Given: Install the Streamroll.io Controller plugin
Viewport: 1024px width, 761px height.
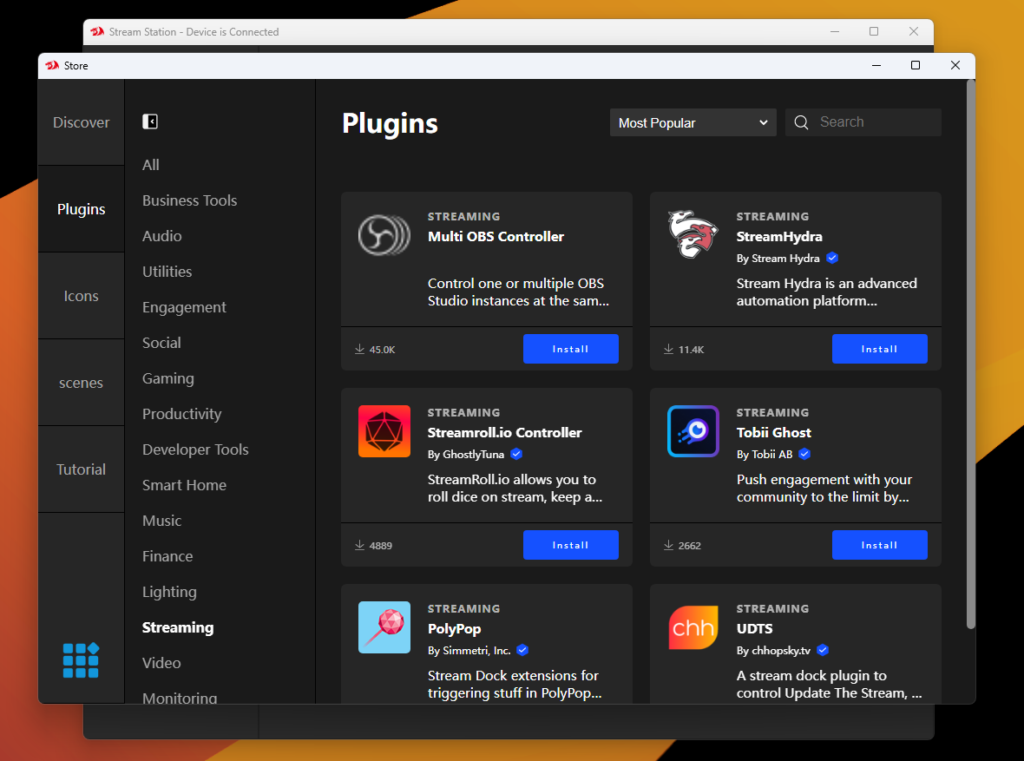Looking at the screenshot, I should point(571,545).
